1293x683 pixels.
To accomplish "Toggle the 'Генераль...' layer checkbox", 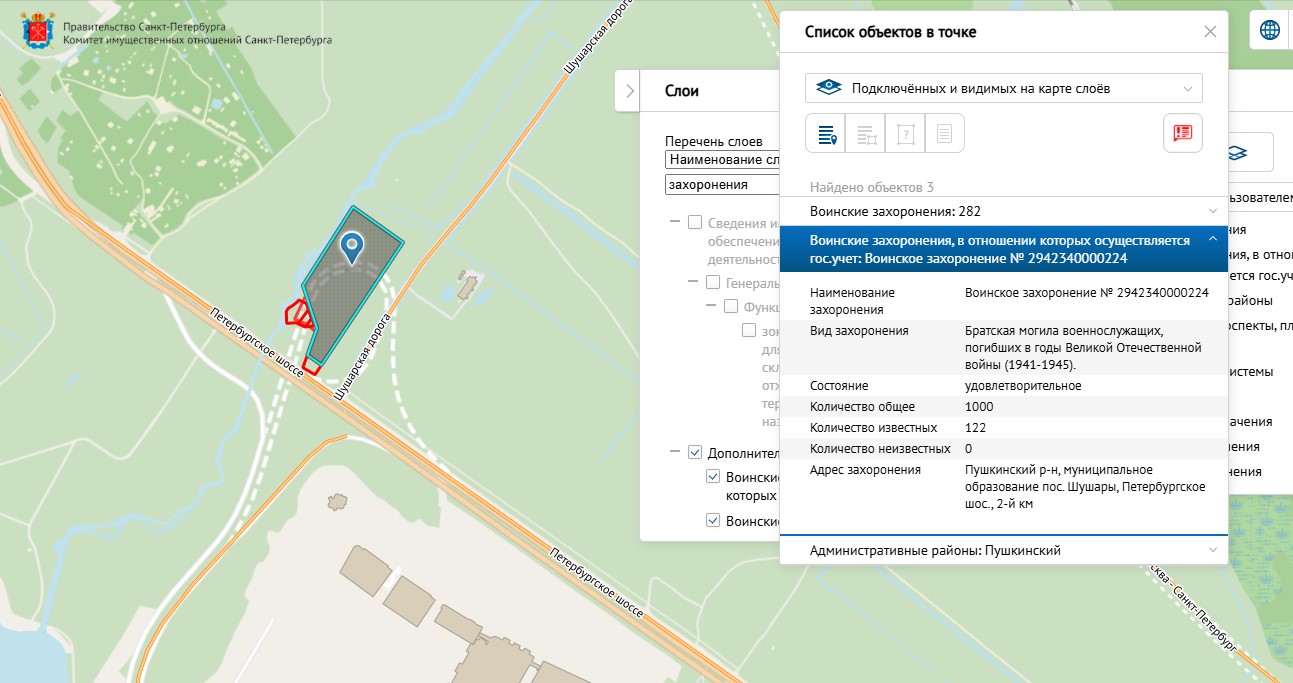I will pos(713,282).
